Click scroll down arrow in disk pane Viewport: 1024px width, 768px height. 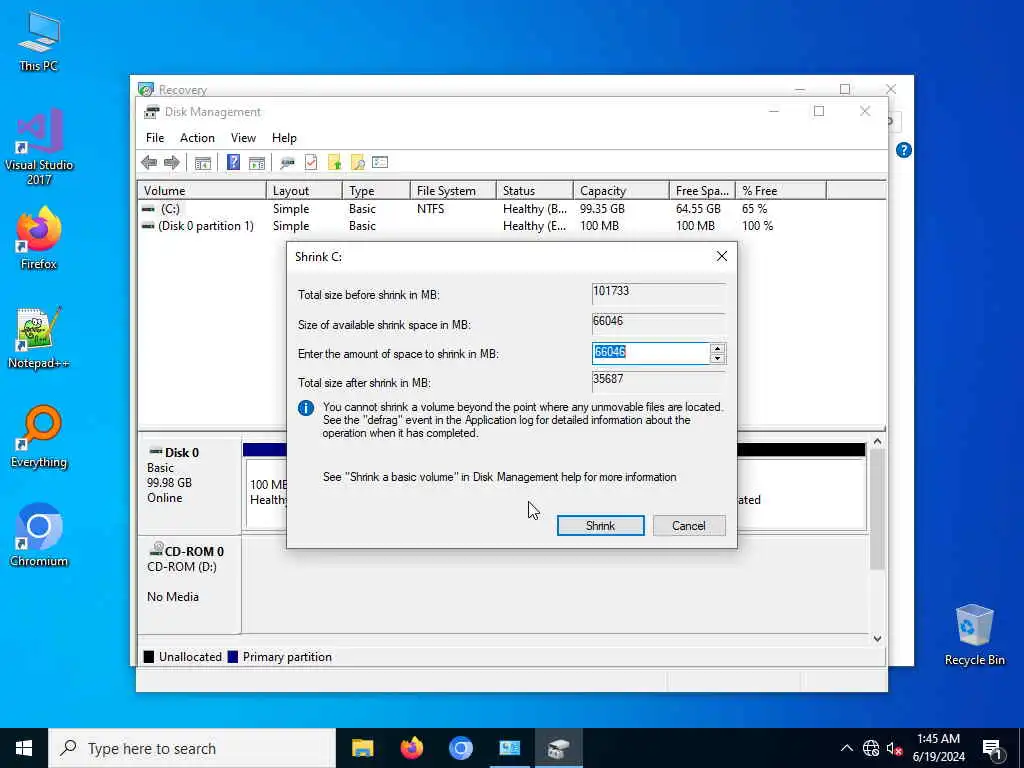tap(877, 639)
